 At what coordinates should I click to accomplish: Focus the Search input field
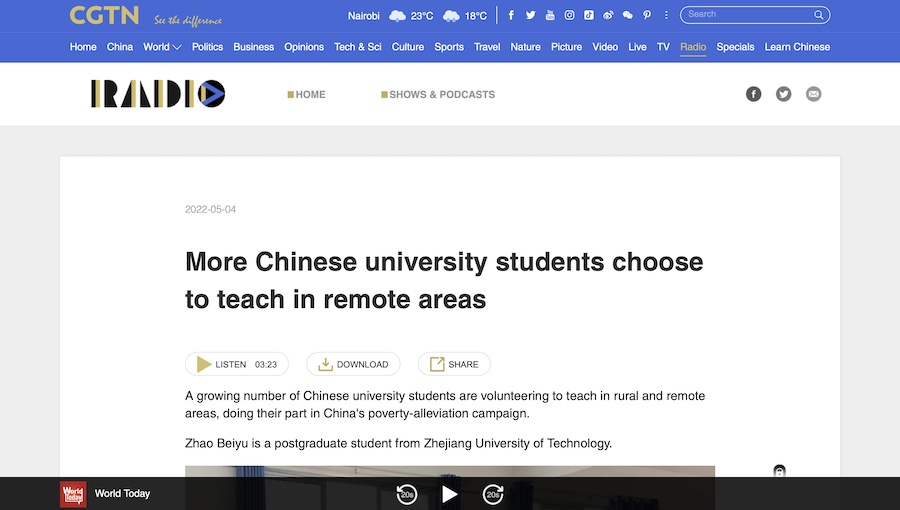(x=748, y=15)
